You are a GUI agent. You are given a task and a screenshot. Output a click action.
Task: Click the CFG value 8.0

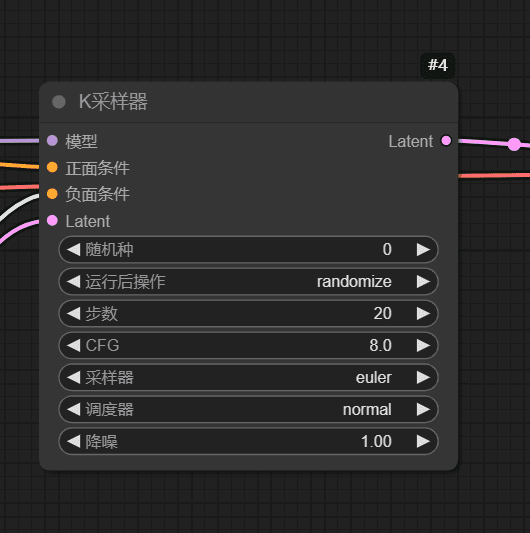(380, 345)
